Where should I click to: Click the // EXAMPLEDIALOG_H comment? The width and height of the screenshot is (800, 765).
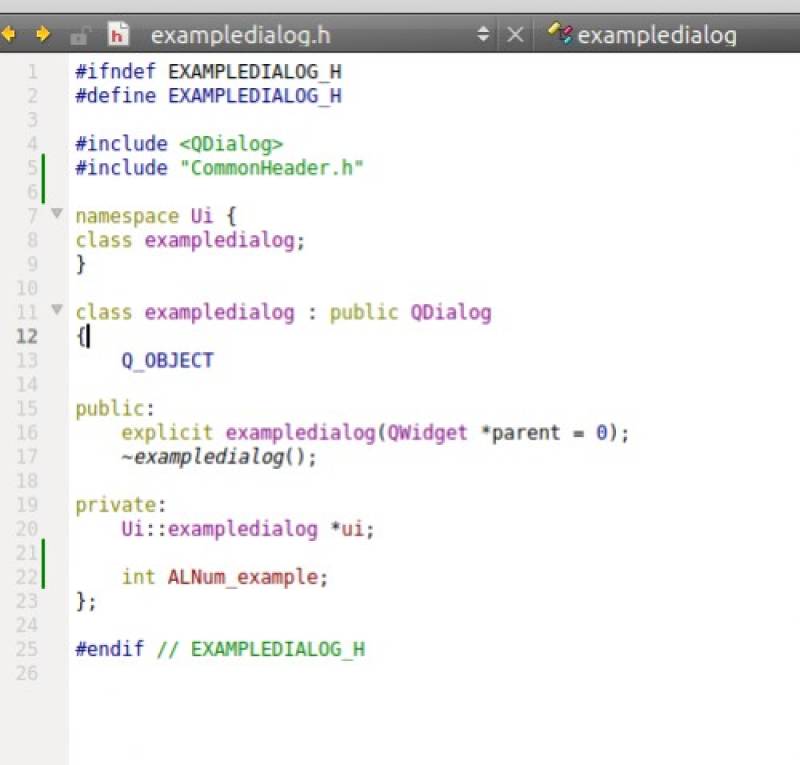click(x=261, y=650)
